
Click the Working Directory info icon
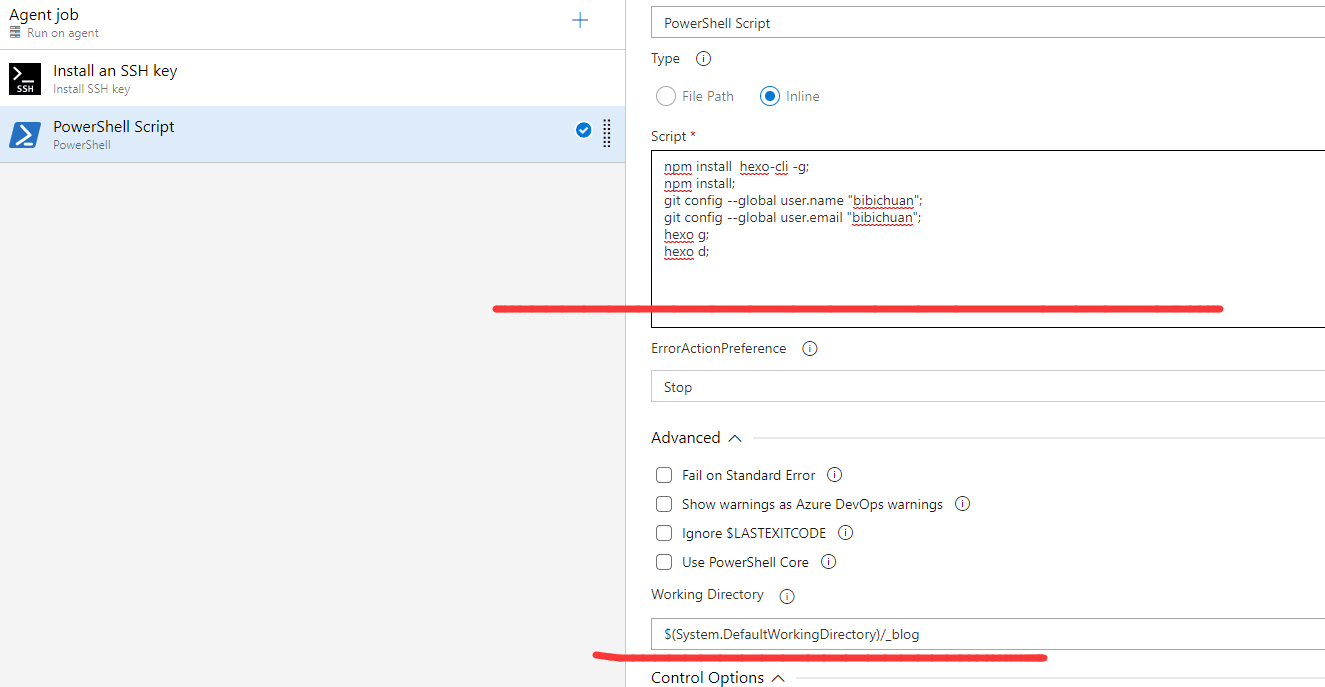[787, 596]
